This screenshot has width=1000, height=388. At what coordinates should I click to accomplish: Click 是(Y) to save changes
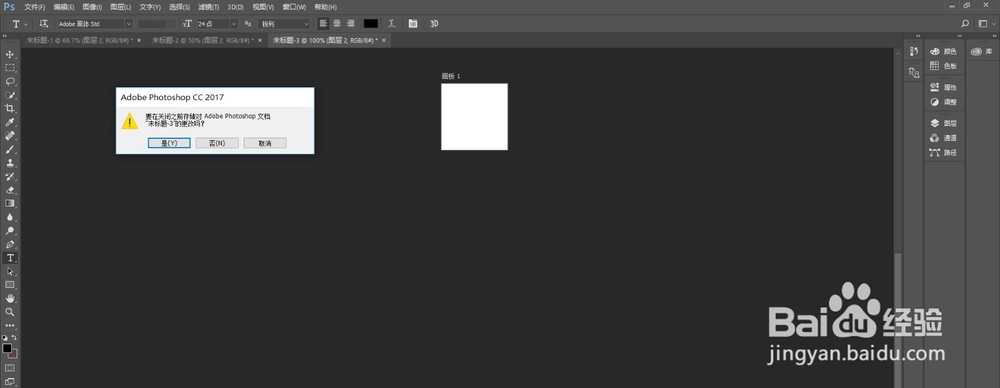click(169, 143)
